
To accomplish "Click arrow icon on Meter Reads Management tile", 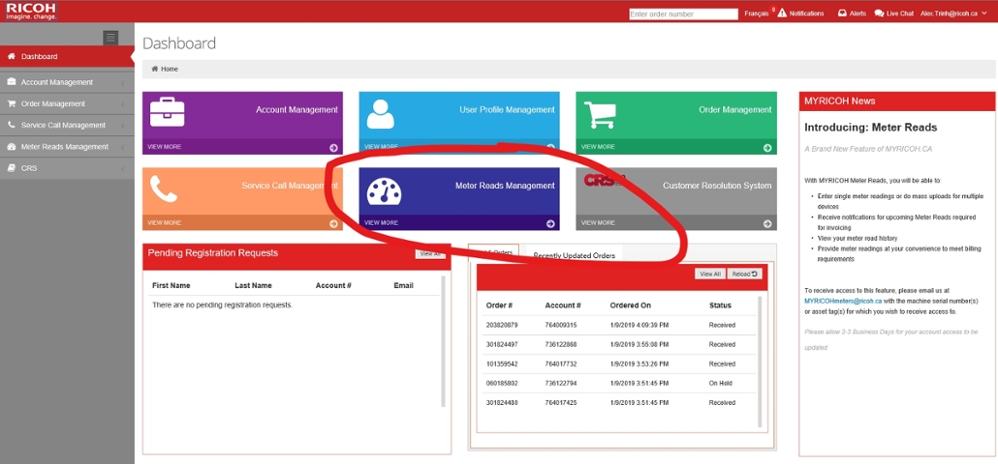I will click(551, 223).
